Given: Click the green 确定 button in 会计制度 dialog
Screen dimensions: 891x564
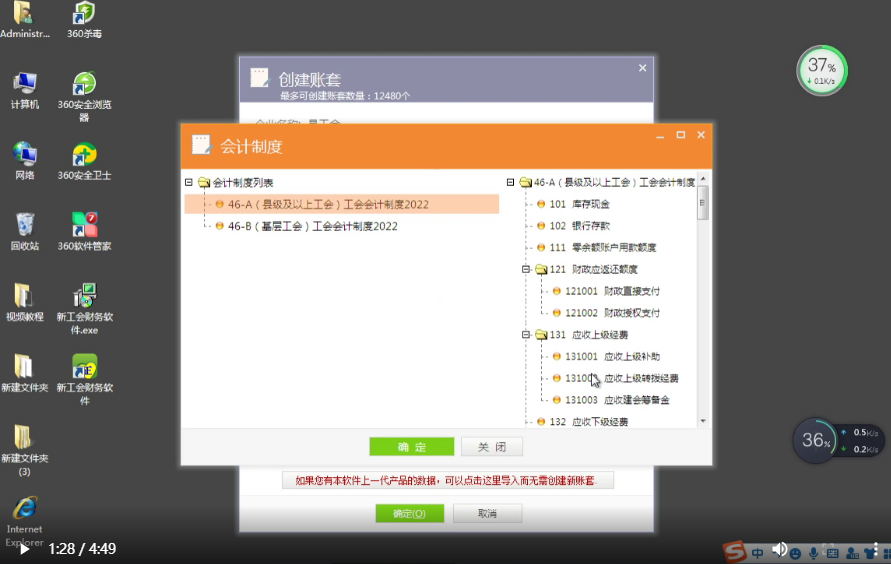Looking at the screenshot, I should [x=411, y=447].
